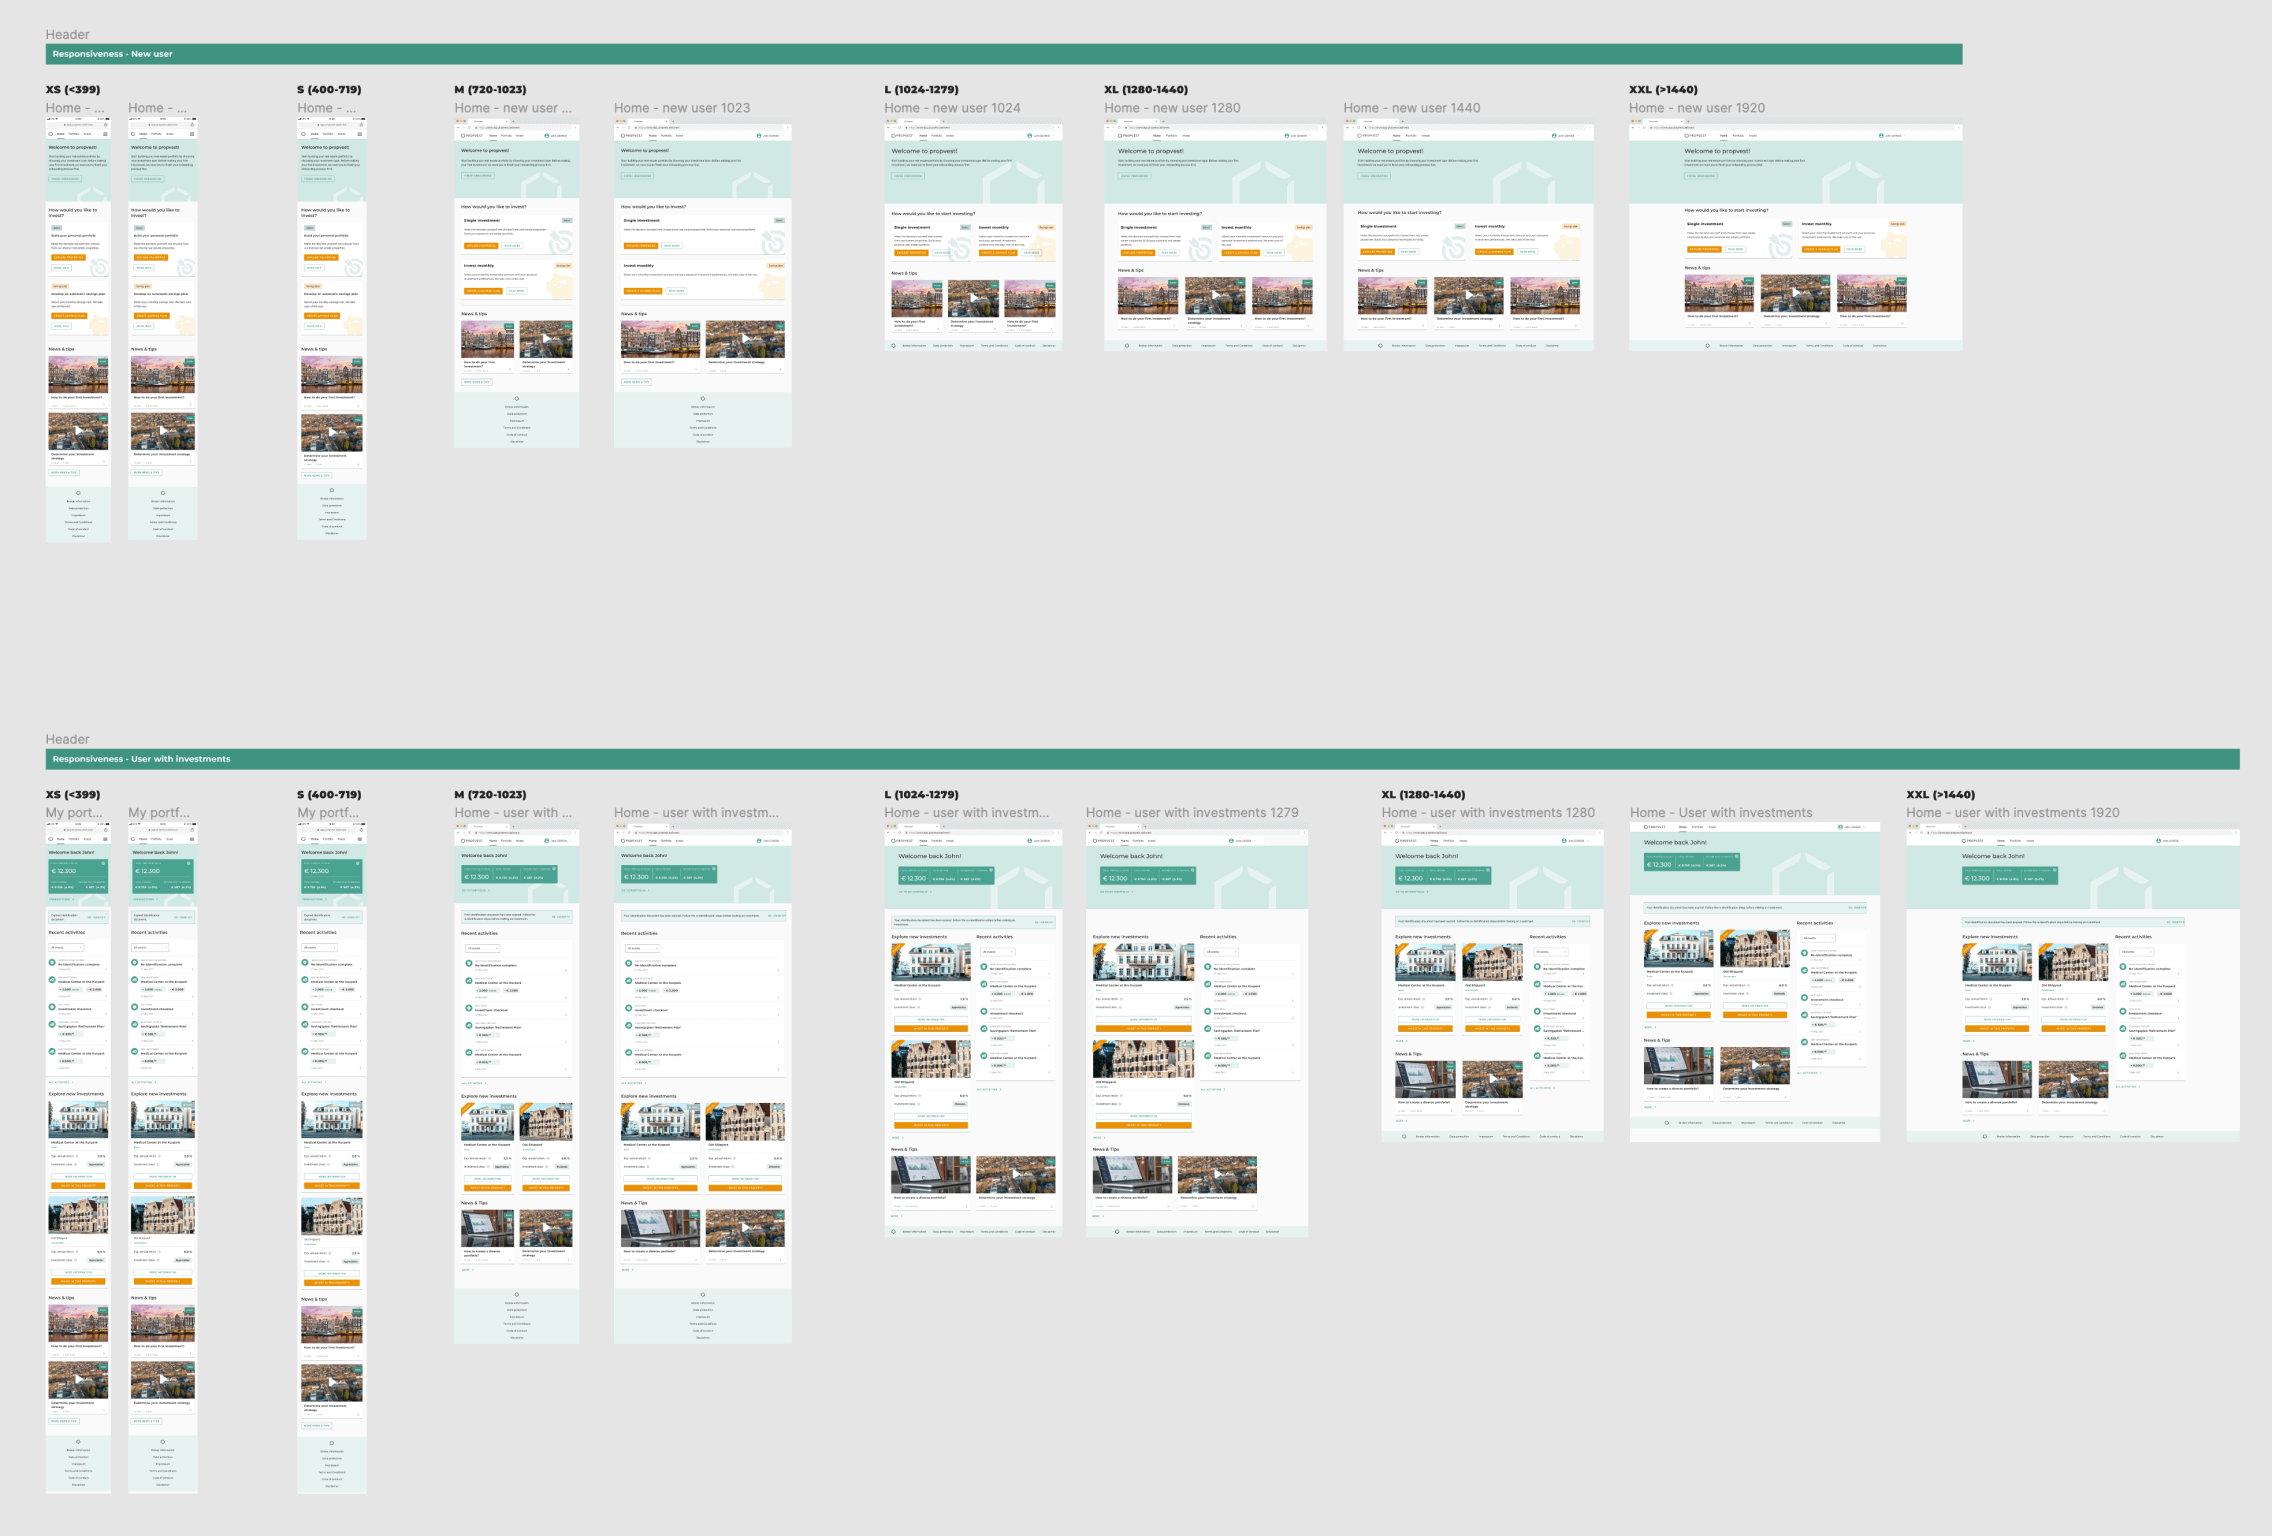Select 'Home - new user 1024' frame label
This screenshot has width=2272, height=1536.
(x=952, y=108)
